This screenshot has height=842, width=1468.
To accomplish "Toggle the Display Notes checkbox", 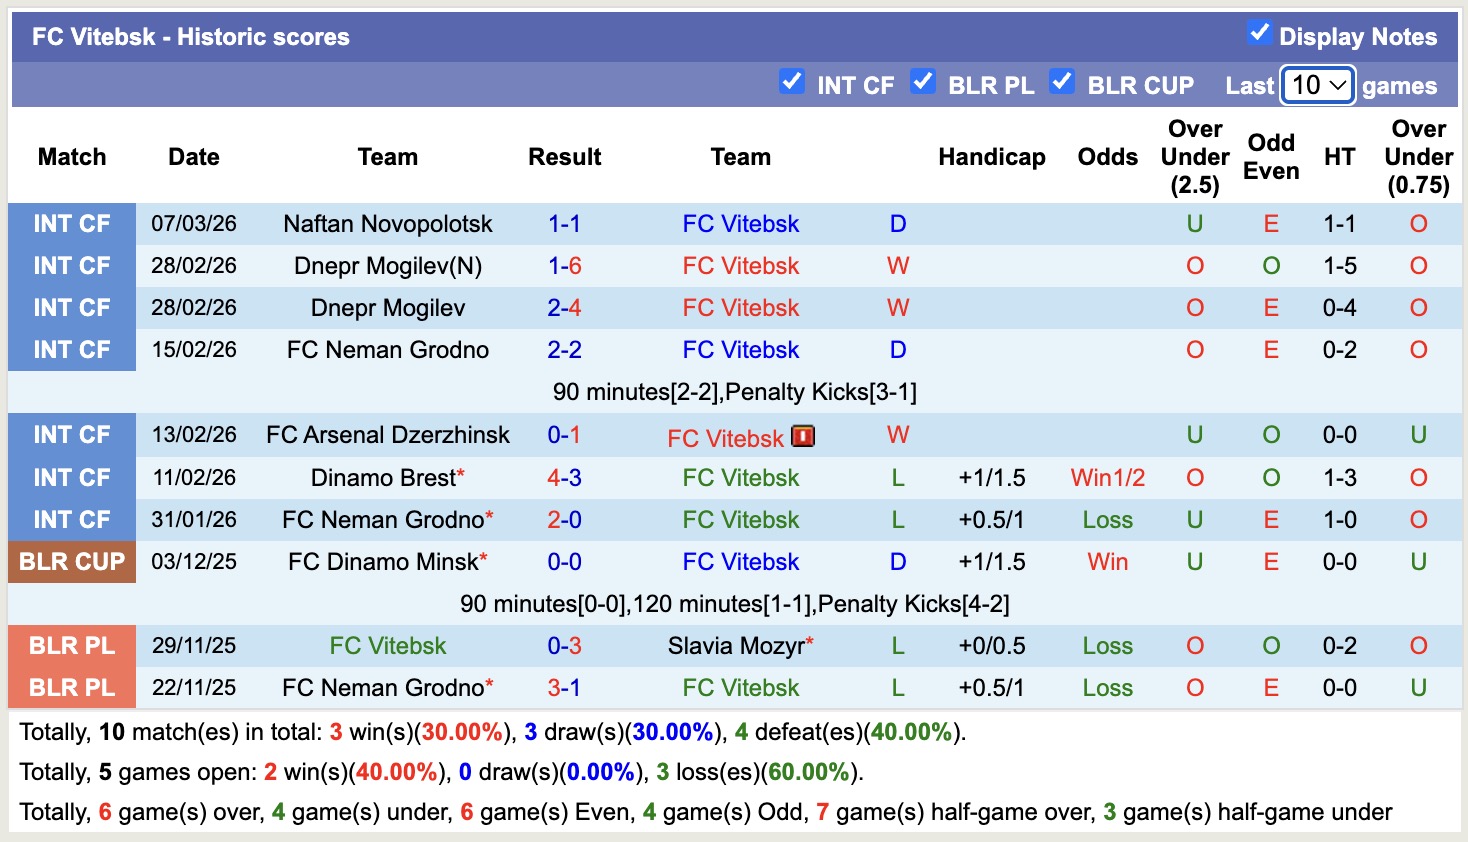I will pos(1260,33).
